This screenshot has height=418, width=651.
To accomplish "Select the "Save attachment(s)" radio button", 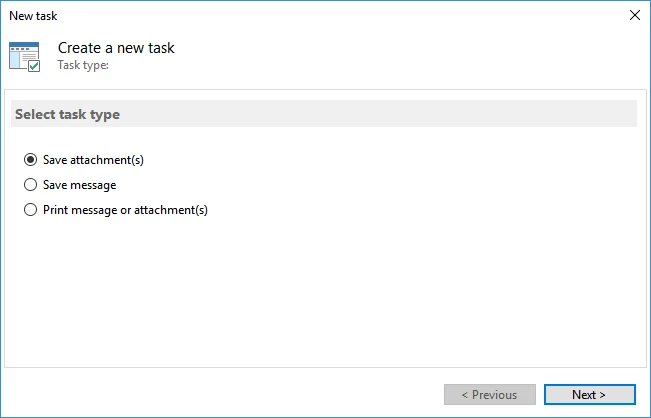I will point(30,159).
